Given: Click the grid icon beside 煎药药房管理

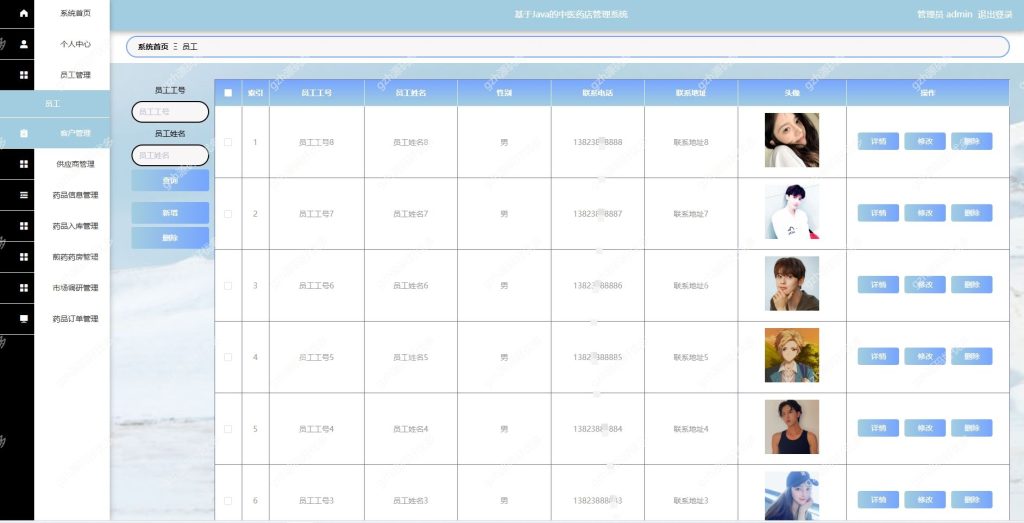Looking at the screenshot, I should click(x=24, y=257).
